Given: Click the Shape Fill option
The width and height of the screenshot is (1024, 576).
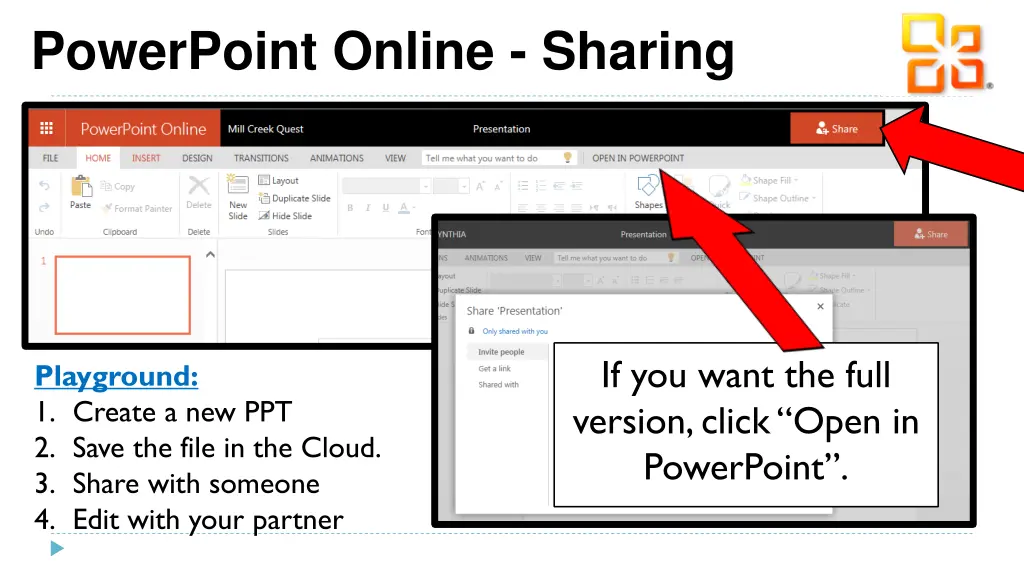Looking at the screenshot, I should point(769,180).
